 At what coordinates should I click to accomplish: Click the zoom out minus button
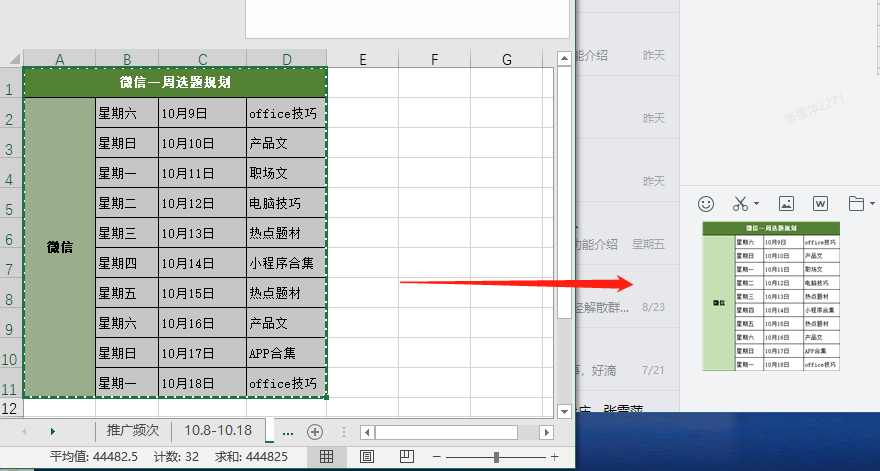pyautogui.click(x=437, y=457)
